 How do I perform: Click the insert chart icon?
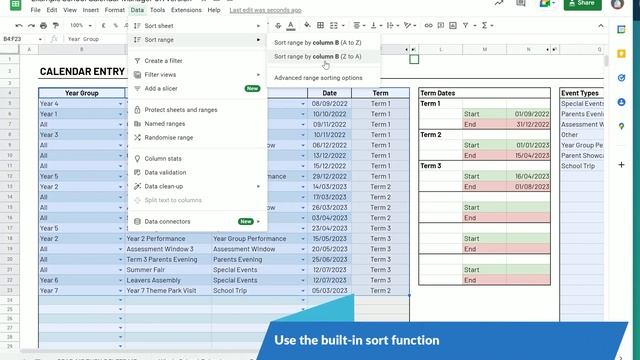point(453,26)
